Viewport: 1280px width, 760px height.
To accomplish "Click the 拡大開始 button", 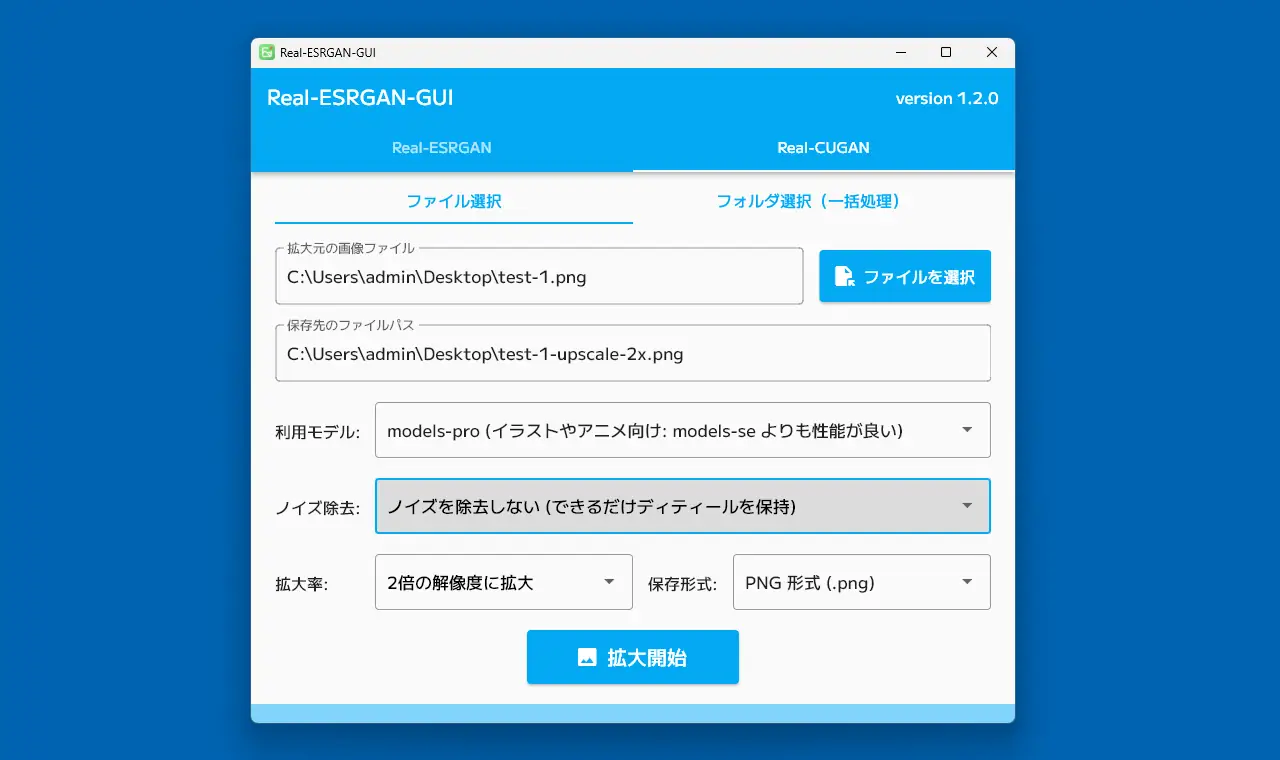I will click(633, 657).
